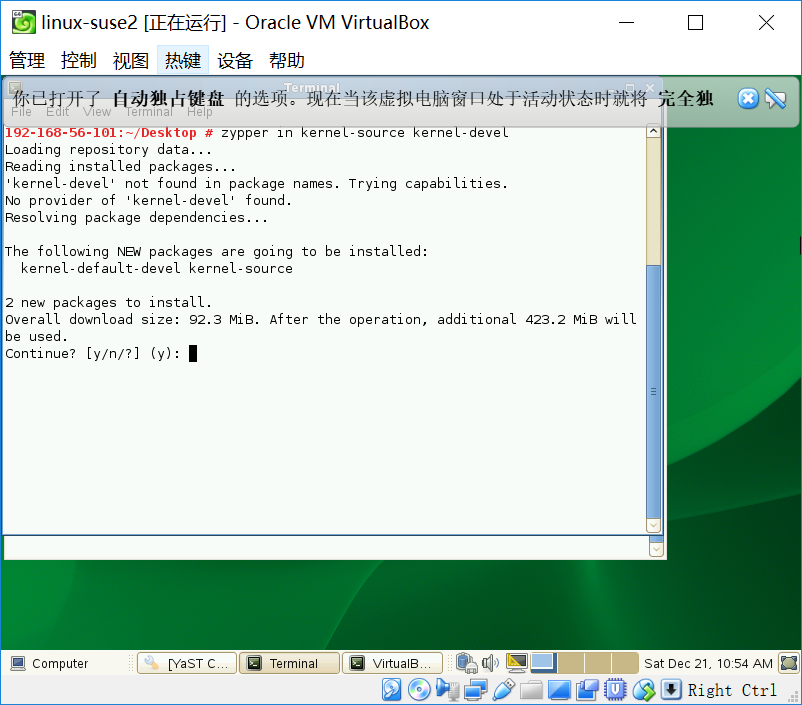
Task: Open the 视图 menu
Action: coord(131,60)
